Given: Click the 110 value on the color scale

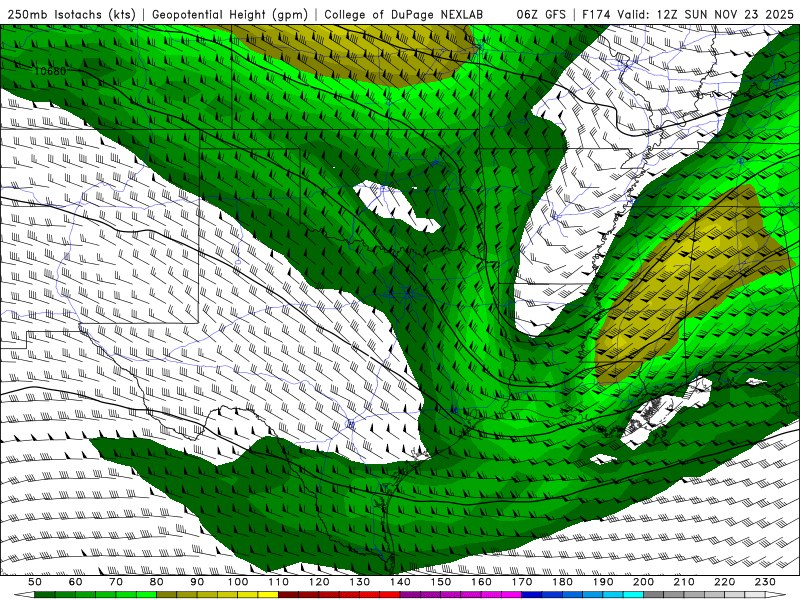Looking at the screenshot, I should [x=279, y=582].
